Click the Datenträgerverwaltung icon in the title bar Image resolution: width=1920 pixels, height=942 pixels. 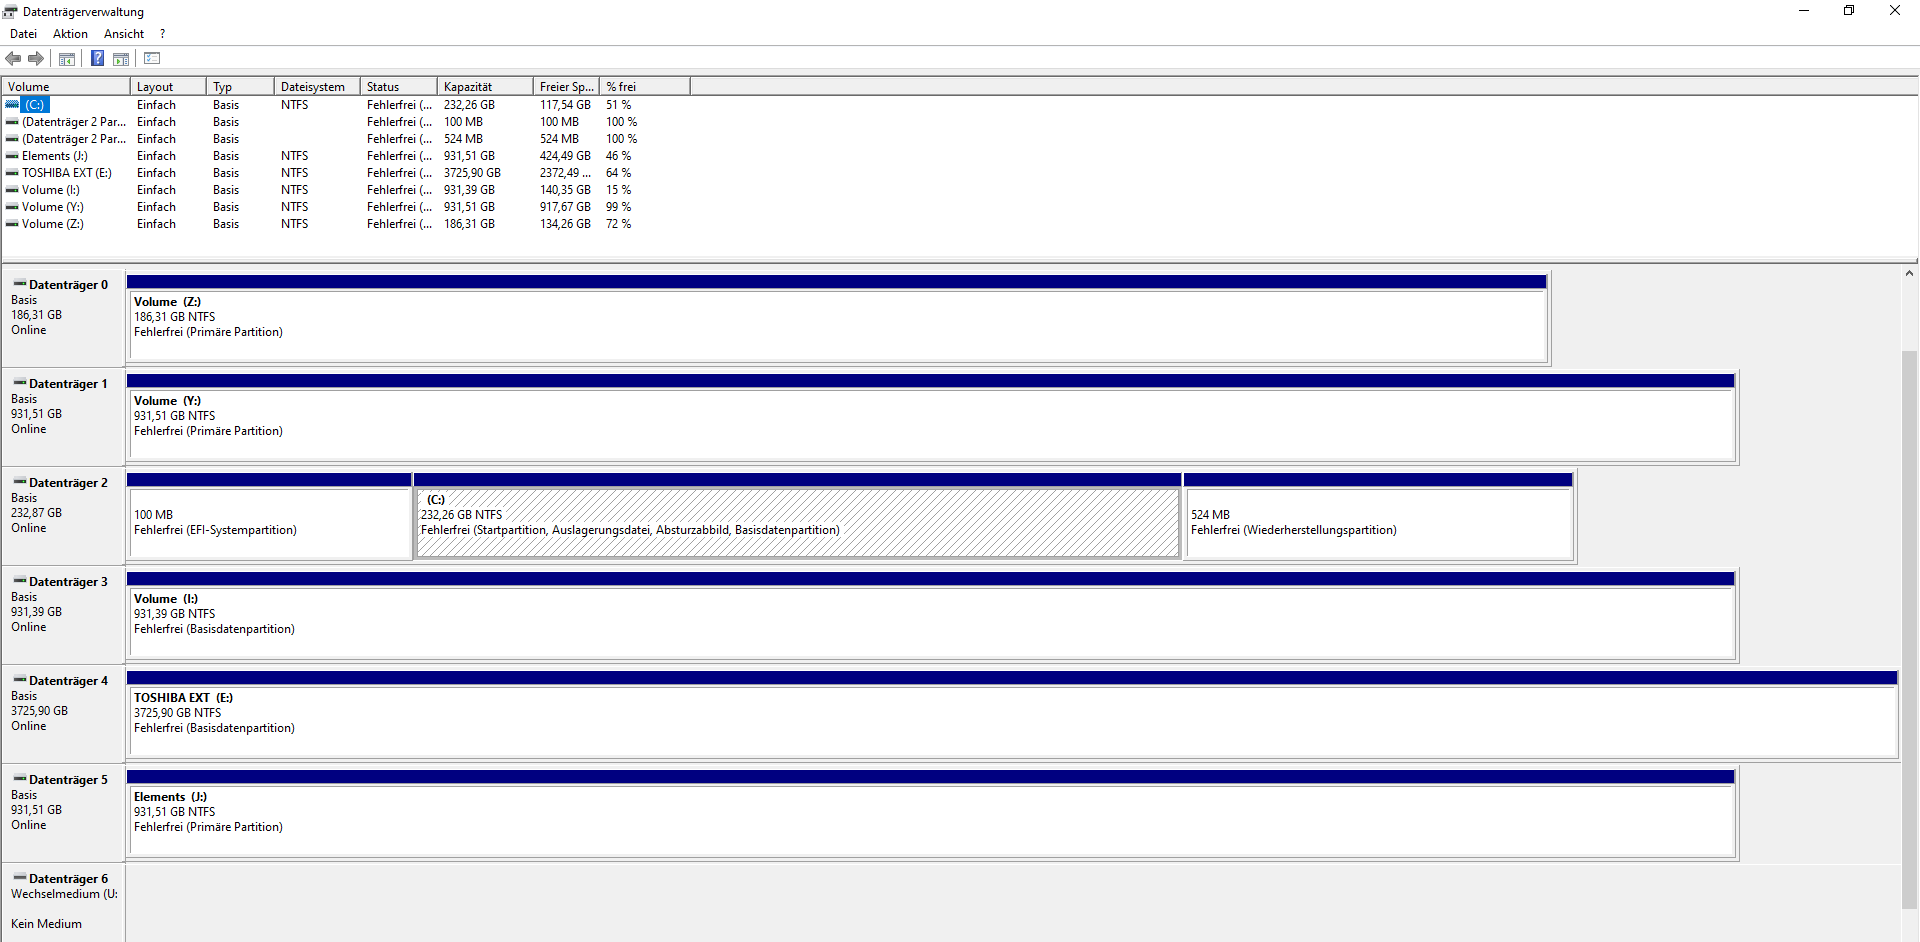click(x=10, y=10)
